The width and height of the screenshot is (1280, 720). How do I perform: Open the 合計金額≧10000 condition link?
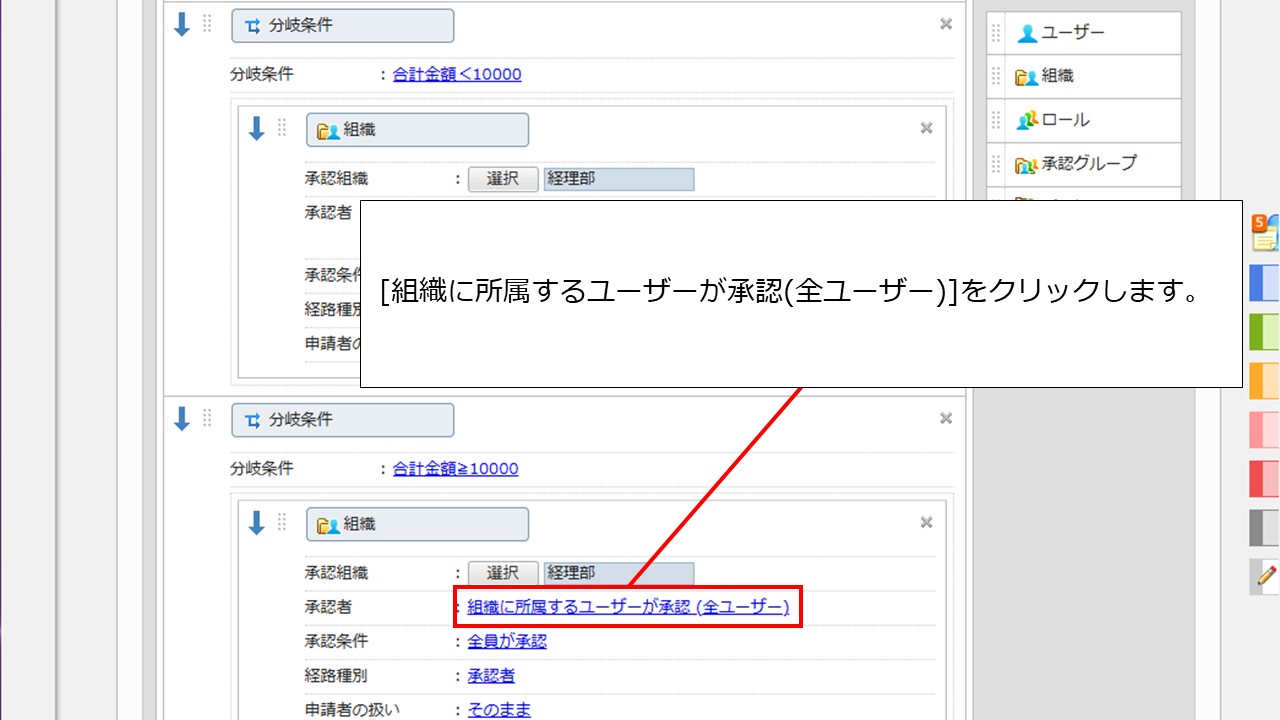pyautogui.click(x=456, y=469)
